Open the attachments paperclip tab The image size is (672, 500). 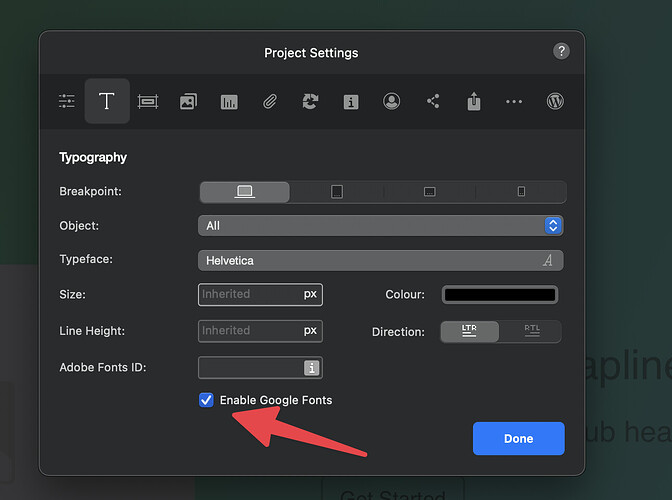[x=270, y=102]
